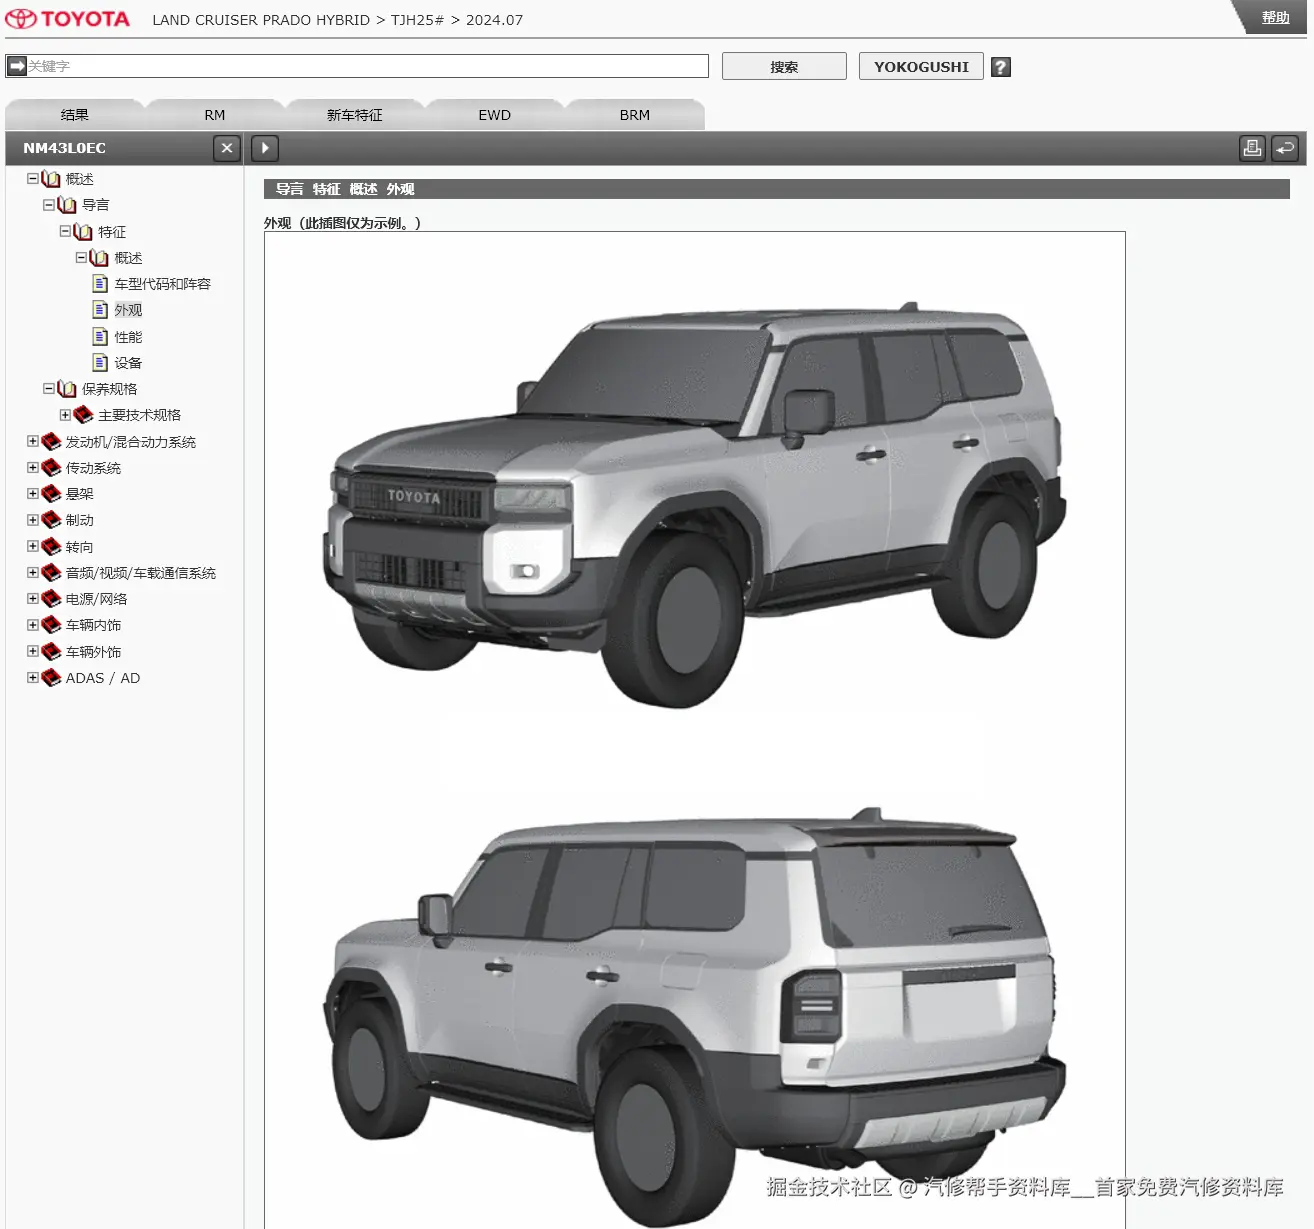
Task: Click the 主要技术规格 red book icon
Action: click(83, 415)
